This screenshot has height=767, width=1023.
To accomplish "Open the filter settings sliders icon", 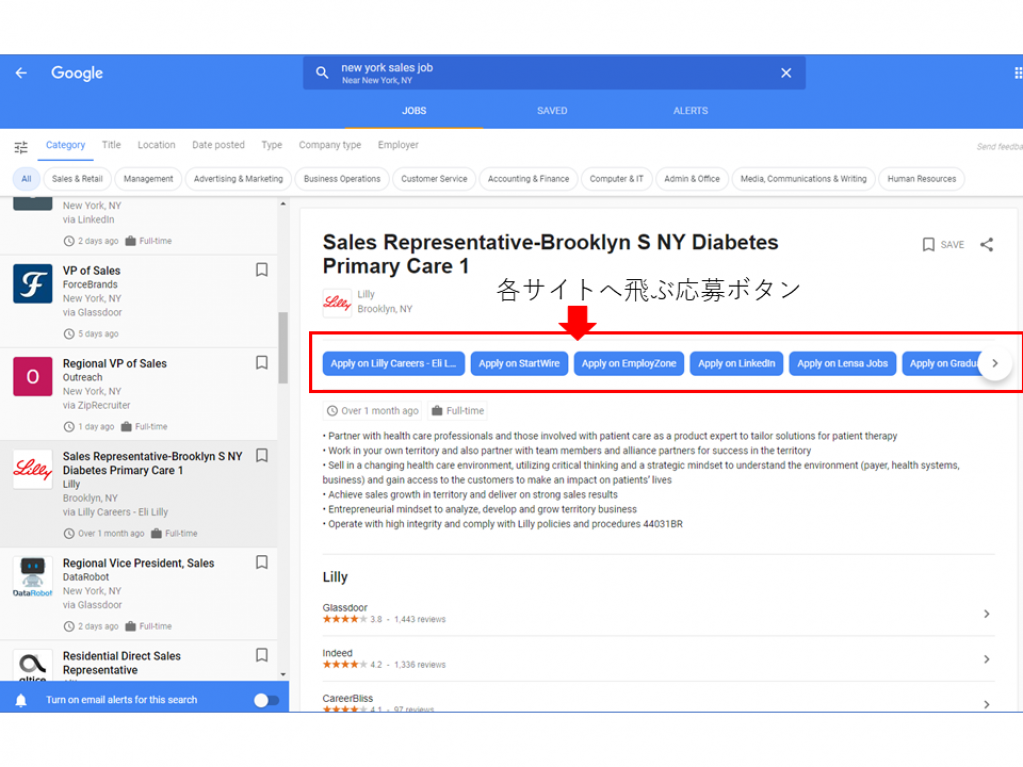I will coord(21,147).
